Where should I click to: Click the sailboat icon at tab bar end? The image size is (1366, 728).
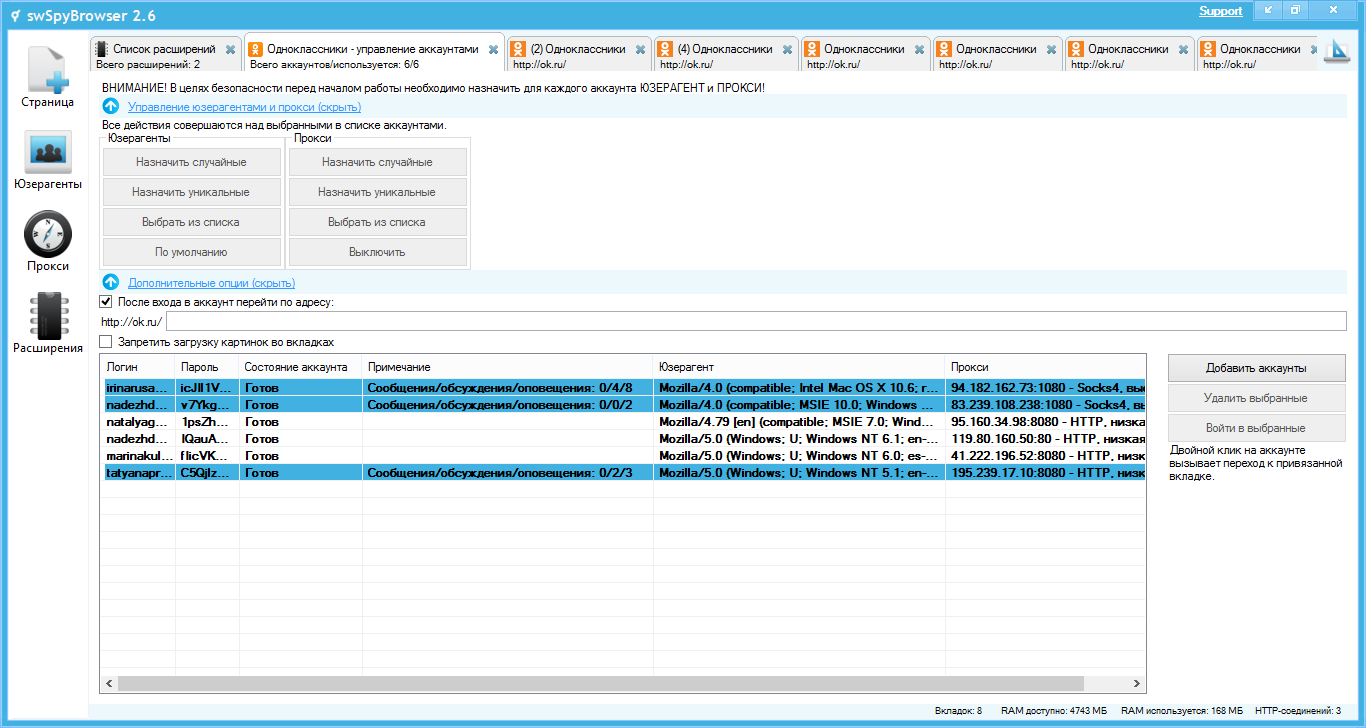coord(1336,53)
